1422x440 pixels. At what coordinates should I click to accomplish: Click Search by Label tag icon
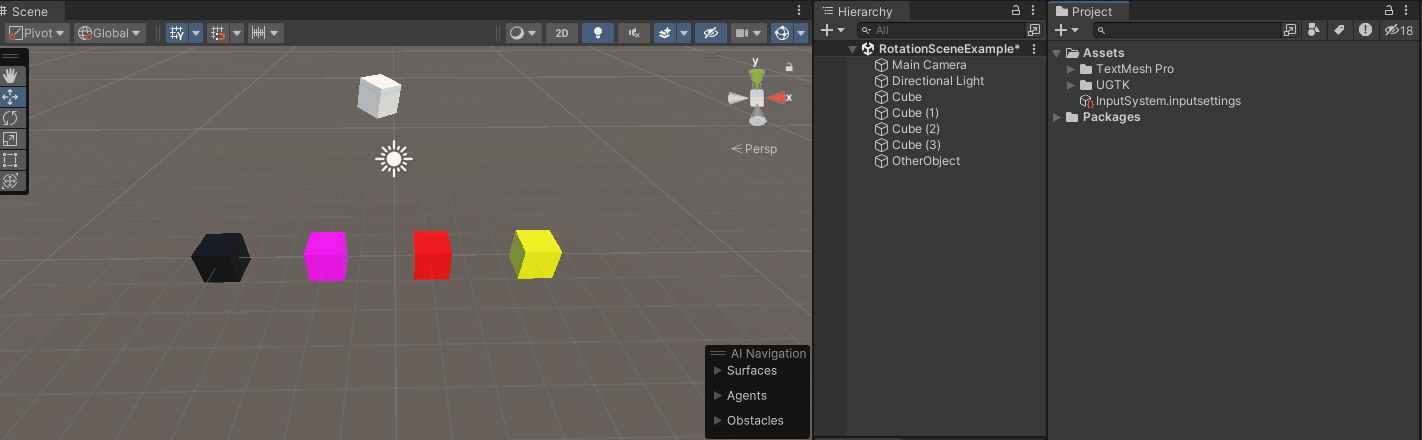pyautogui.click(x=1340, y=31)
